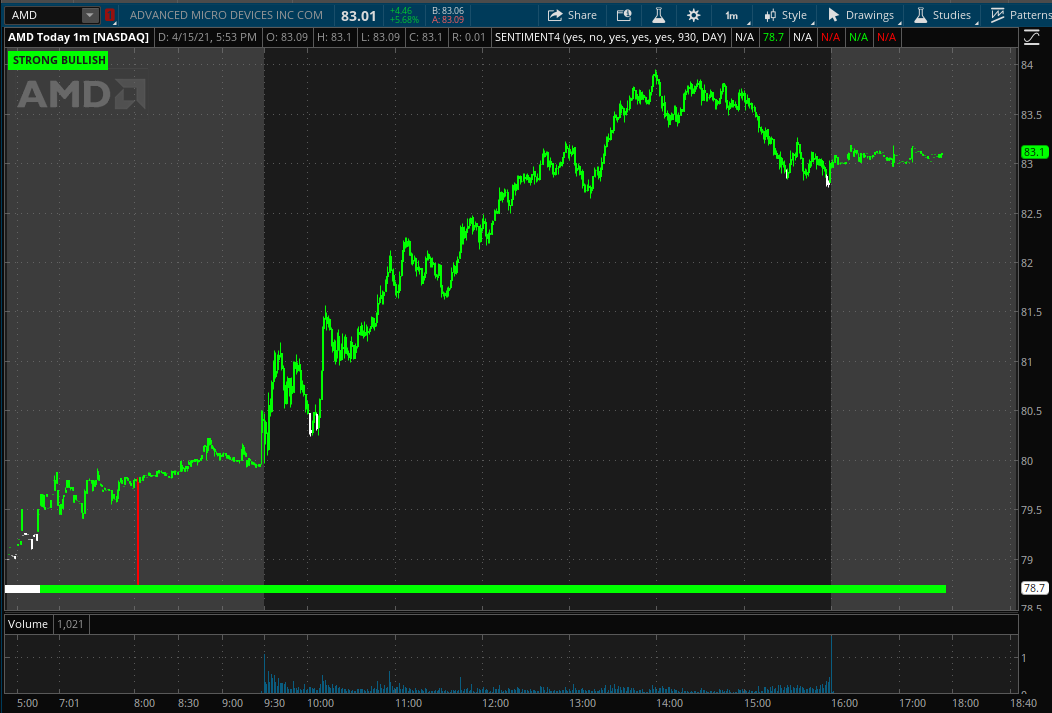Click the green horizontal sentiment bar
Image resolution: width=1052 pixels, height=713 pixels.
pyautogui.click(x=493, y=589)
